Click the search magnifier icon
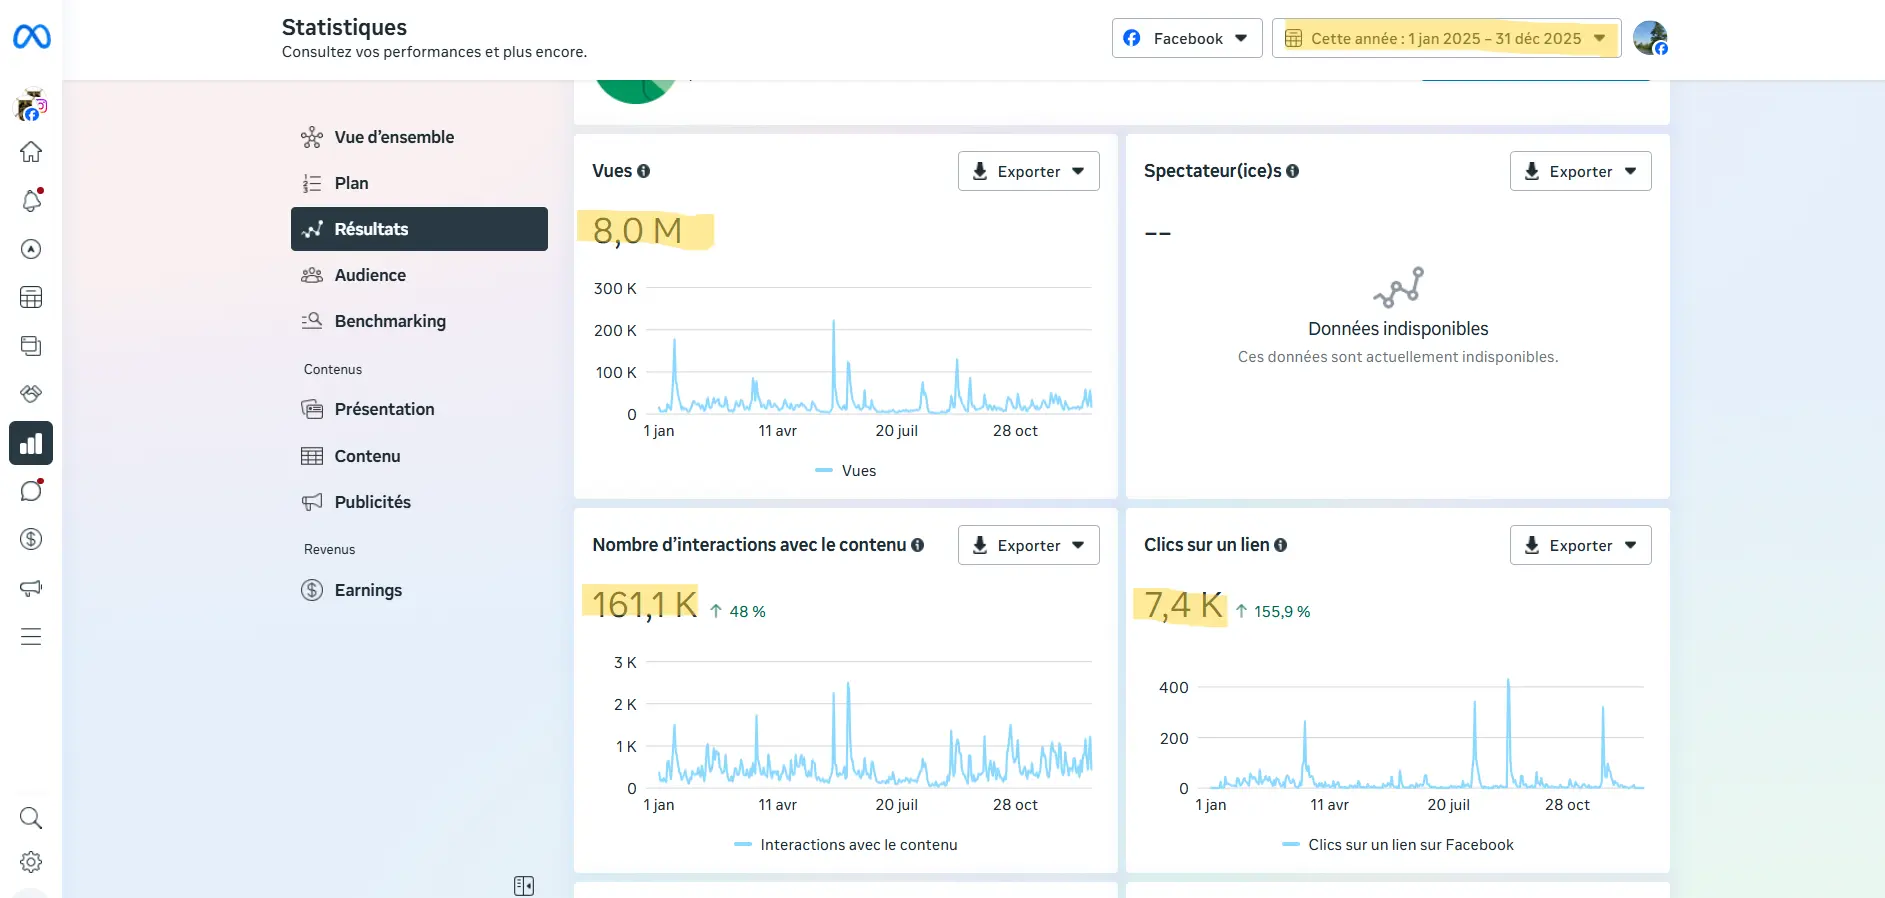Image resolution: width=1885 pixels, height=898 pixels. click(31, 818)
